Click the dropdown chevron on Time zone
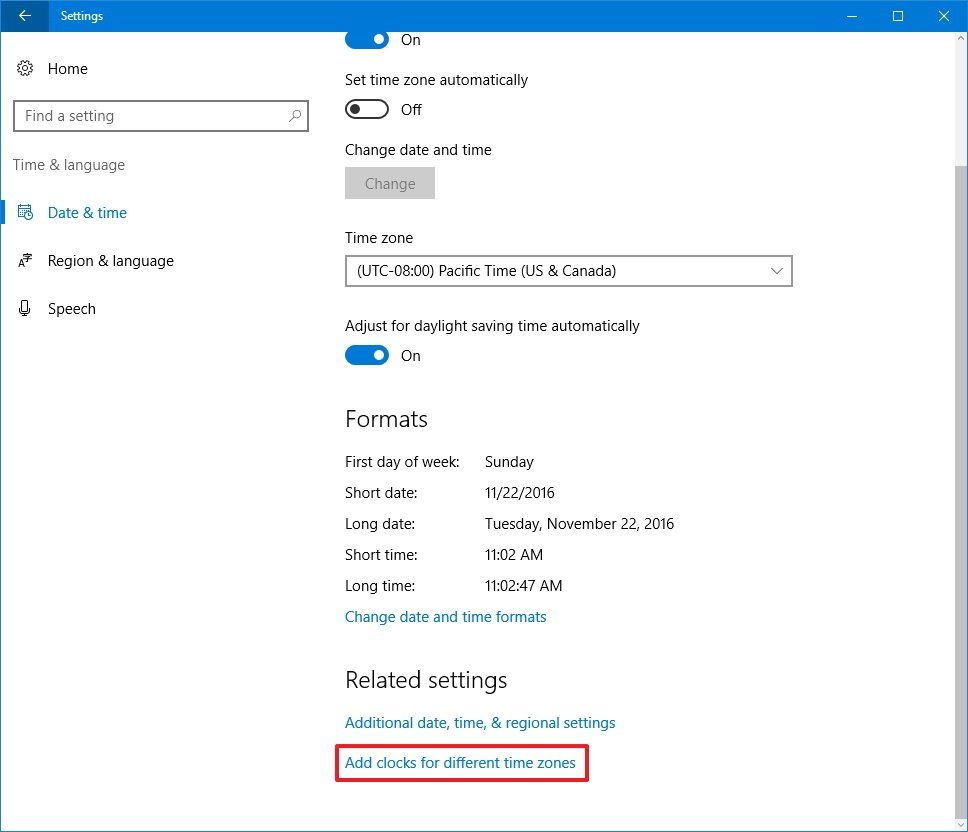 [776, 271]
